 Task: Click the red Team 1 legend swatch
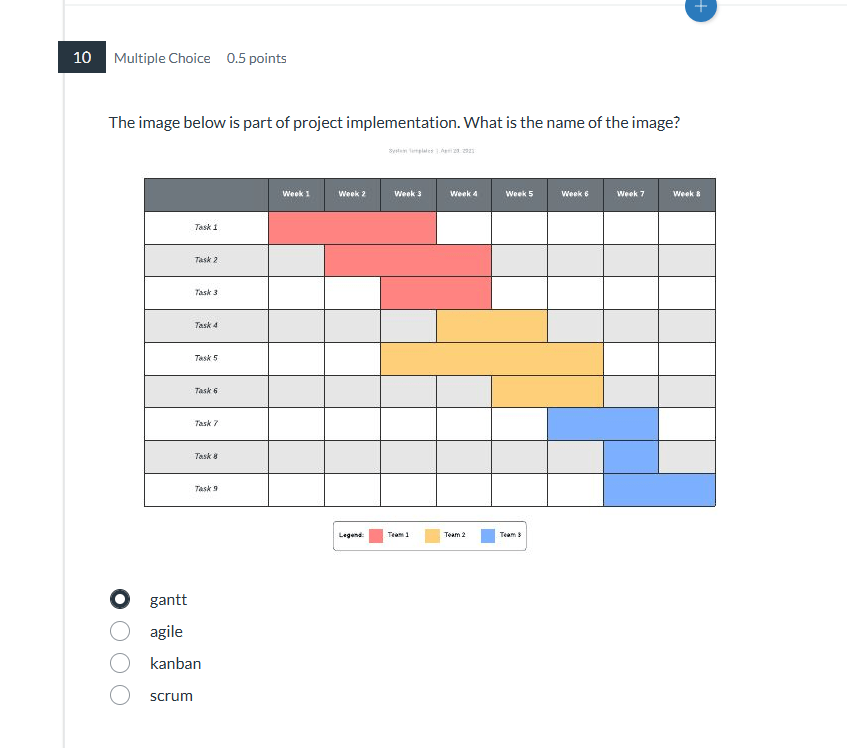[x=376, y=535]
